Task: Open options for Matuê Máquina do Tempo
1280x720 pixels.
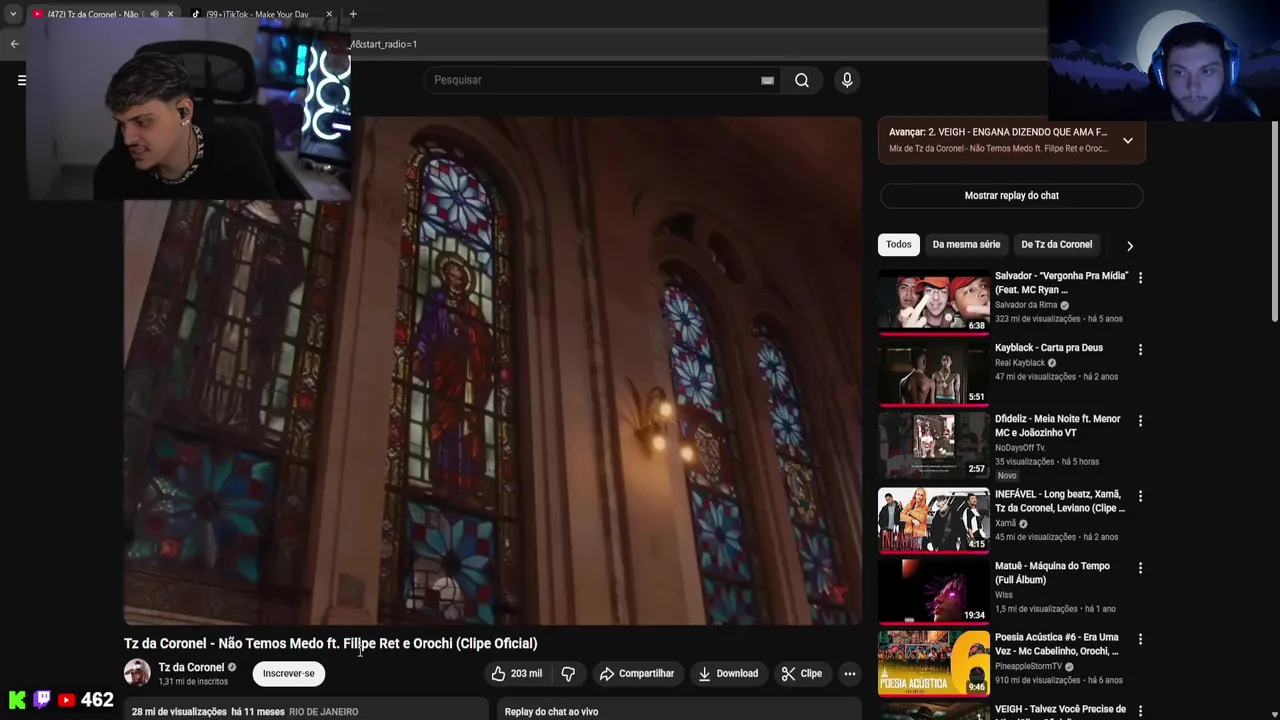Action: 1140,567
